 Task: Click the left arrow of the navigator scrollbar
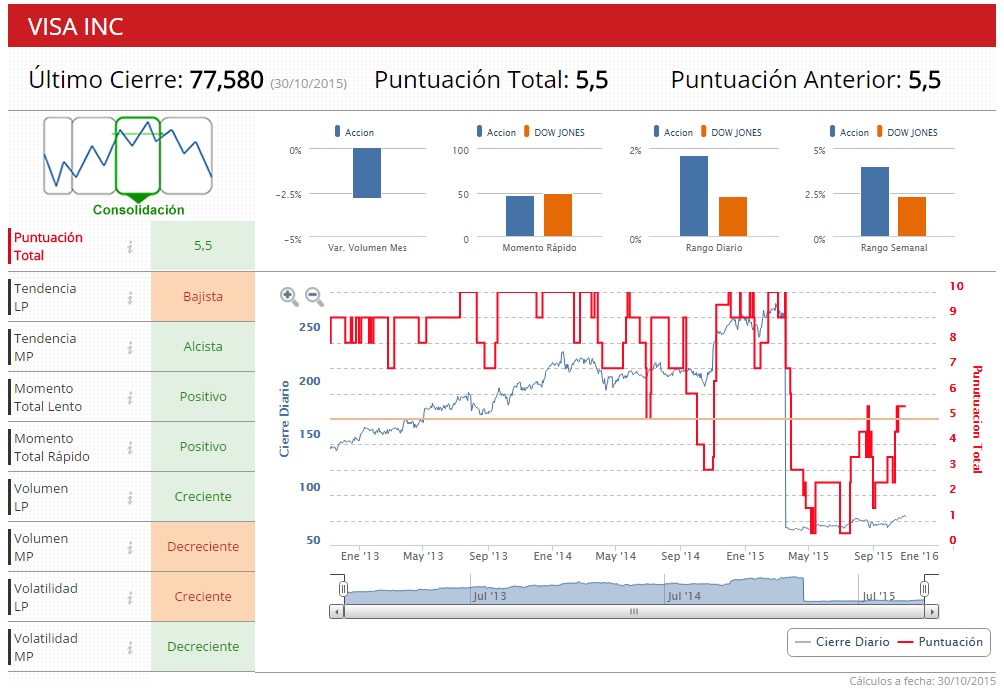(336, 612)
